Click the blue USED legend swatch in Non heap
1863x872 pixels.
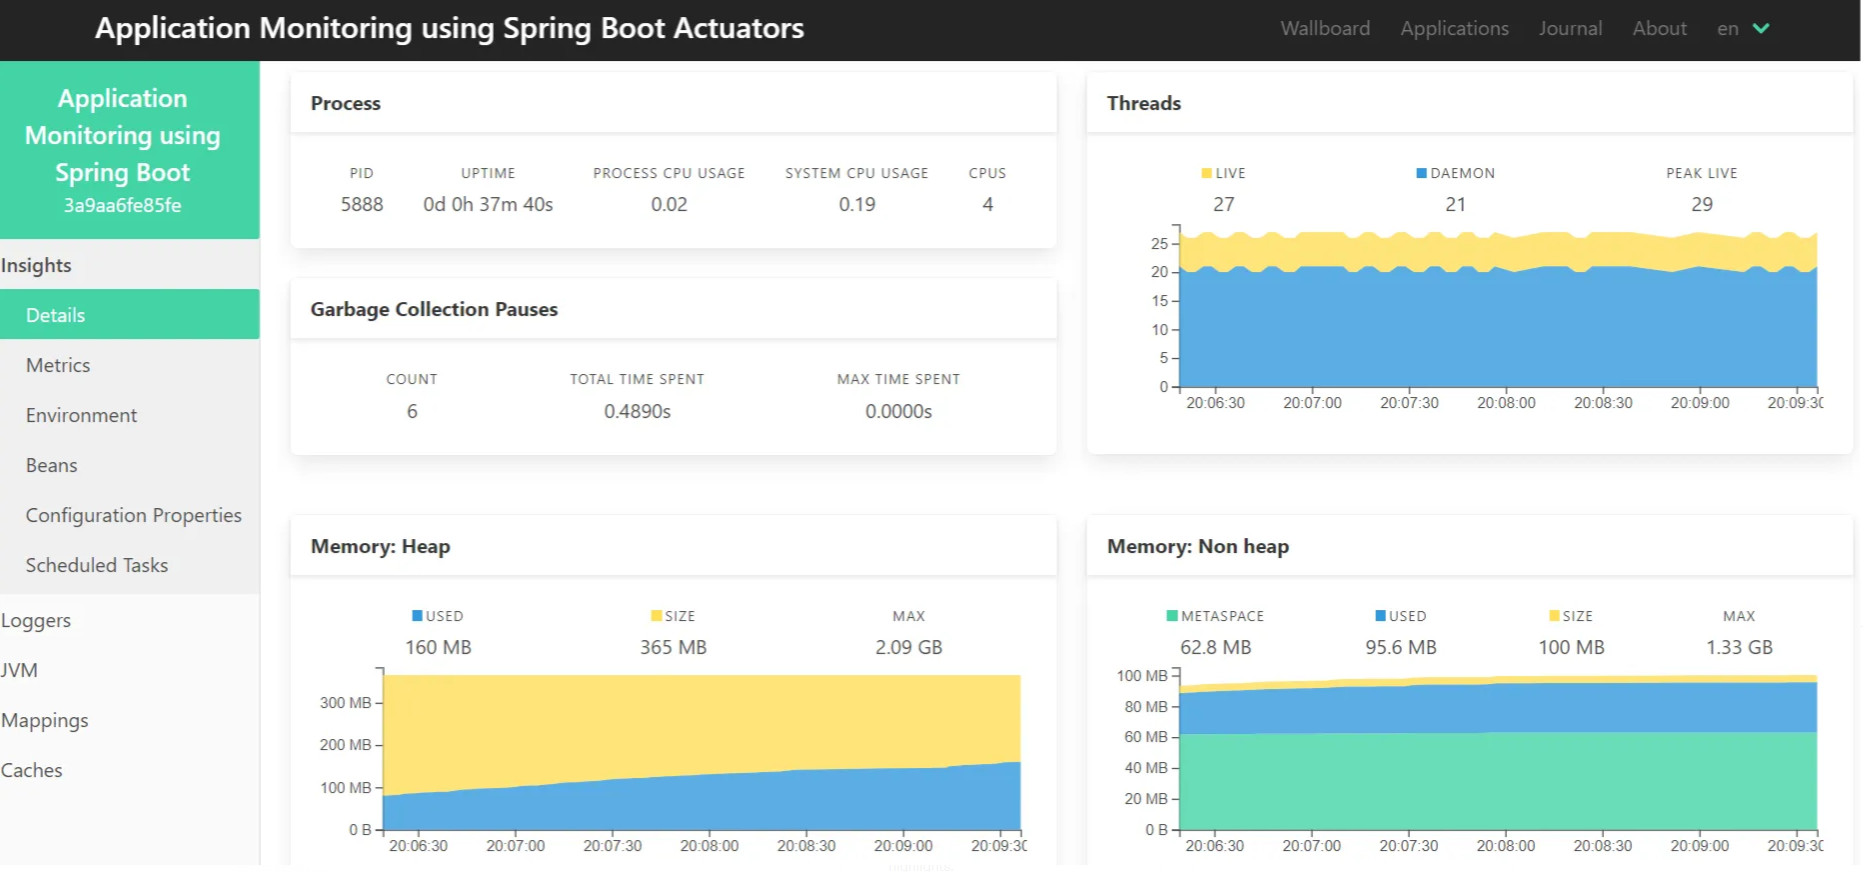pyautogui.click(x=1380, y=616)
